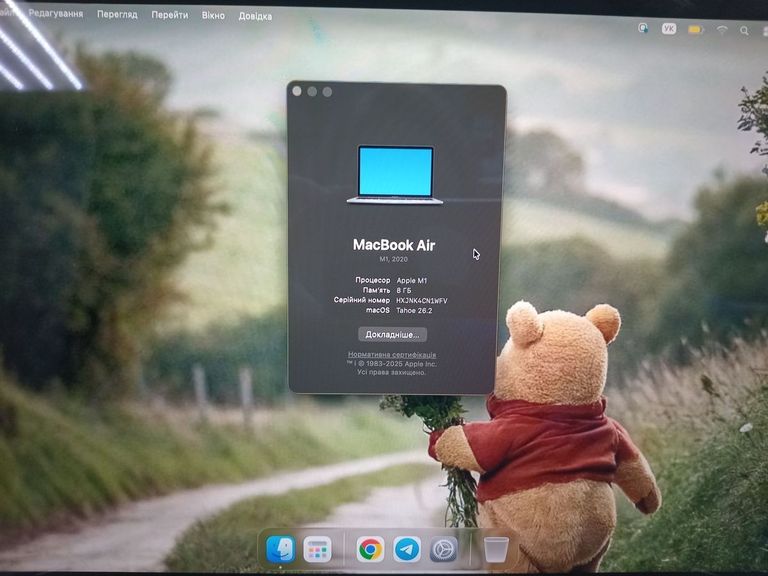Click the Докладніше... button
The image size is (768, 576).
pos(392,335)
